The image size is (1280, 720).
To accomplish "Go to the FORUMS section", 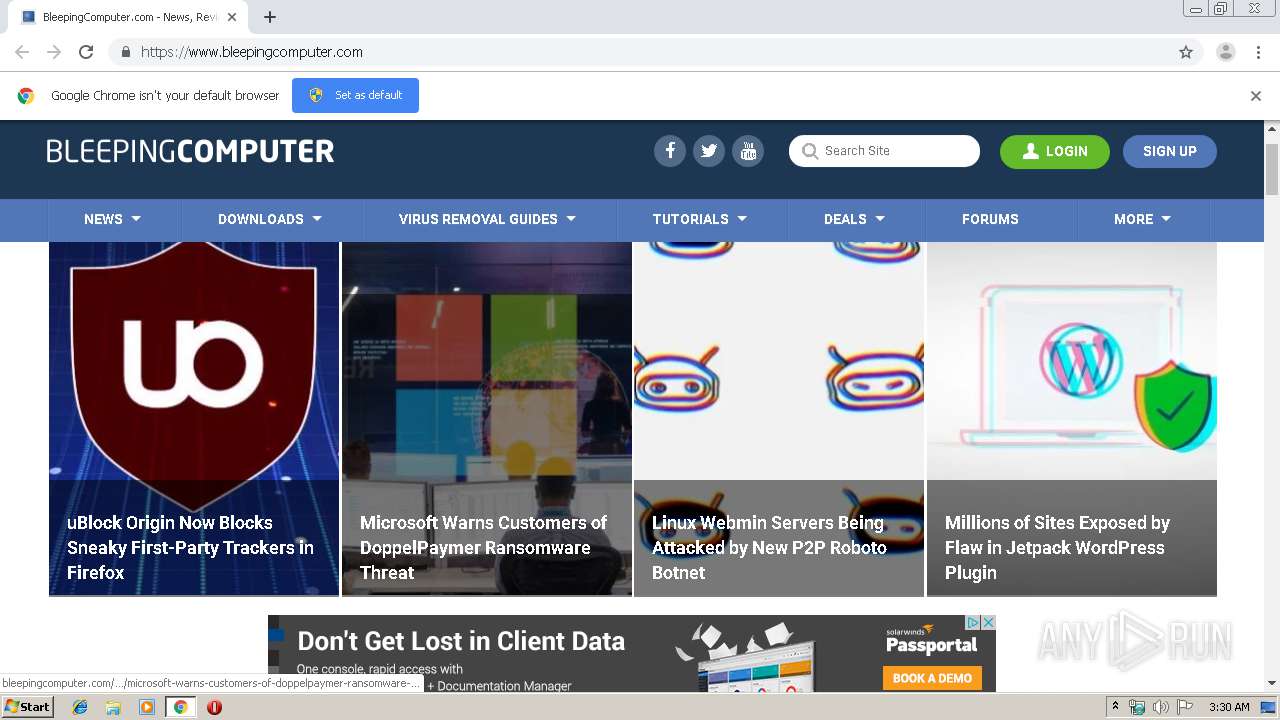I will pyautogui.click(x=990, y=219).
